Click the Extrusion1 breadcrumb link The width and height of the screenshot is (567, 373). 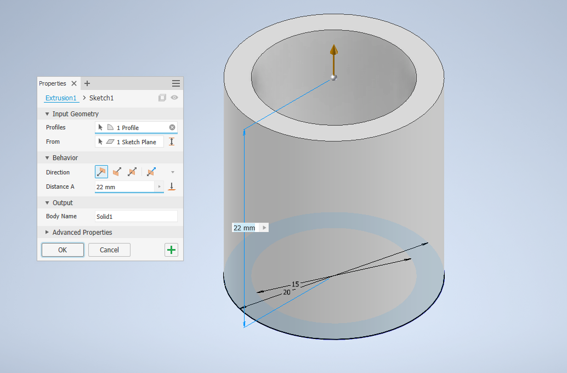pyautogui.click(x=61, y=98)
